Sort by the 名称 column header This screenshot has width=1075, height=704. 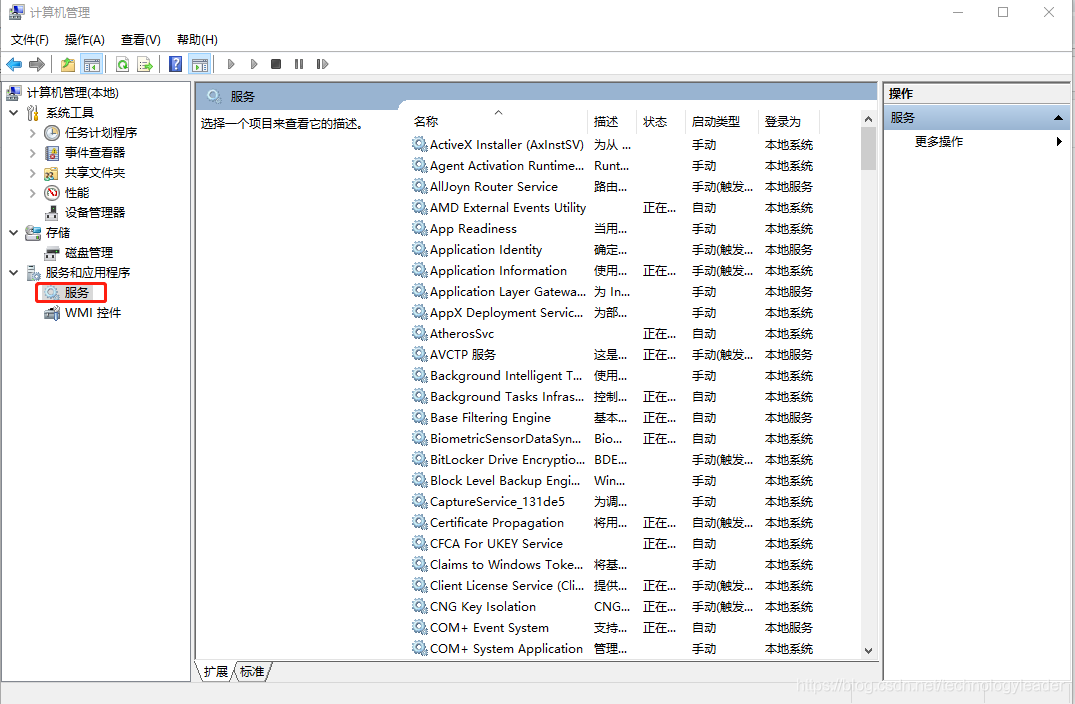[x=498, y=121]
